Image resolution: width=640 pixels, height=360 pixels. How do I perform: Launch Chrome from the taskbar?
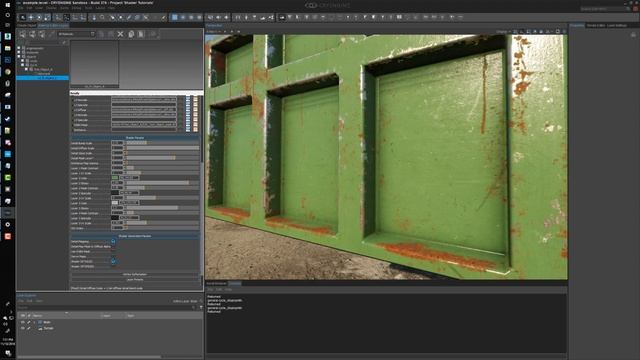[x=7, y=72]
